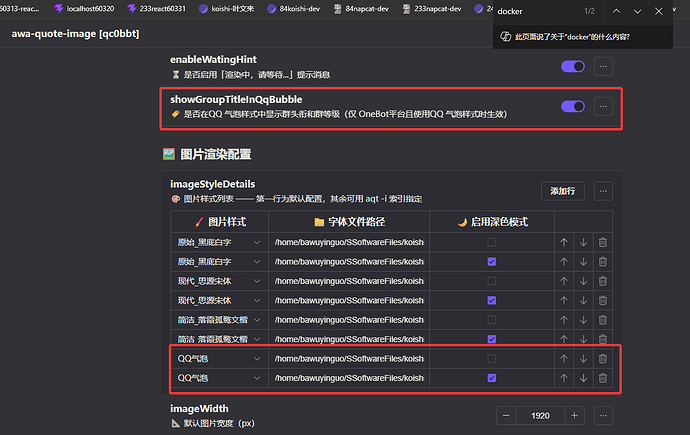This screenshot has height=435, width=690.
Task: Click the 添加行 button
Action: pyautogui.click(x=561, y=191)
